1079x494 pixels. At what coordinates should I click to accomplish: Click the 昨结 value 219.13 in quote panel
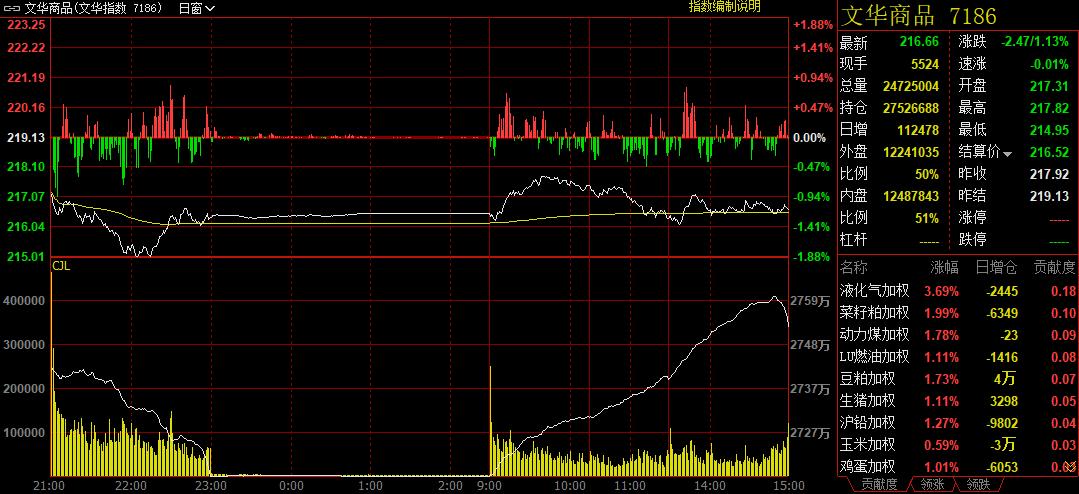[x=1049, y=195]
